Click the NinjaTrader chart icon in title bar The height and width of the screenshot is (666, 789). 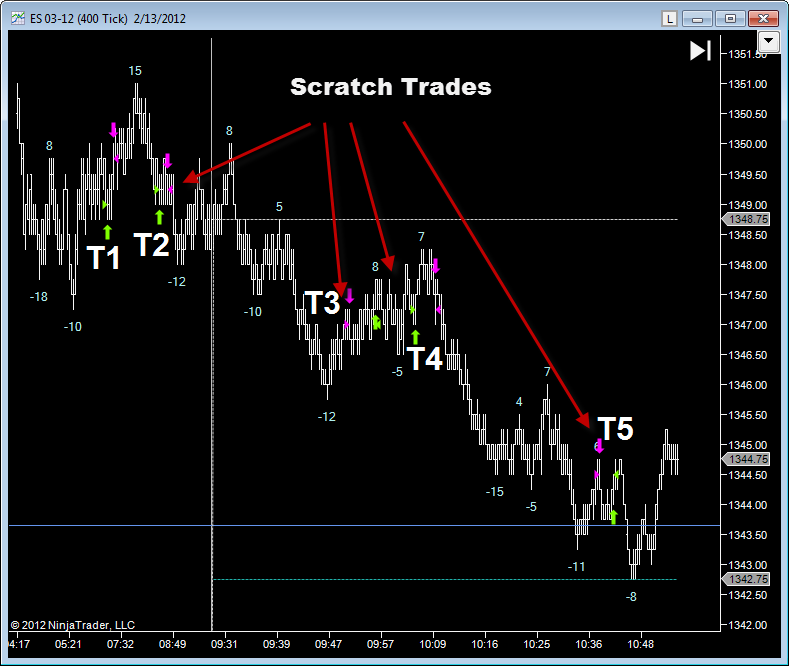coord(18,19)
